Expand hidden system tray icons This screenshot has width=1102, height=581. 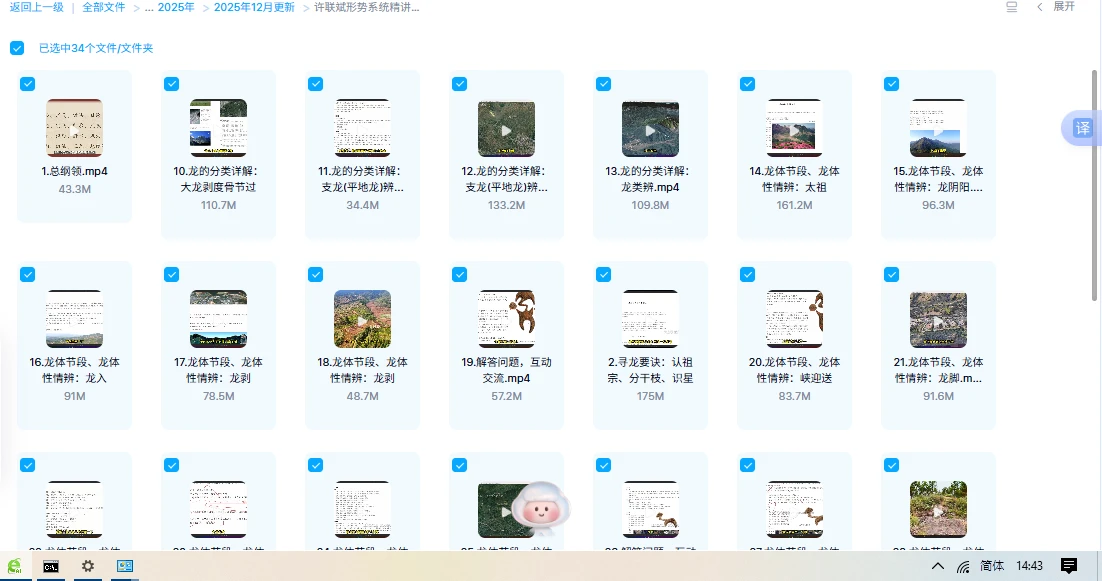[x=937, y=565]
